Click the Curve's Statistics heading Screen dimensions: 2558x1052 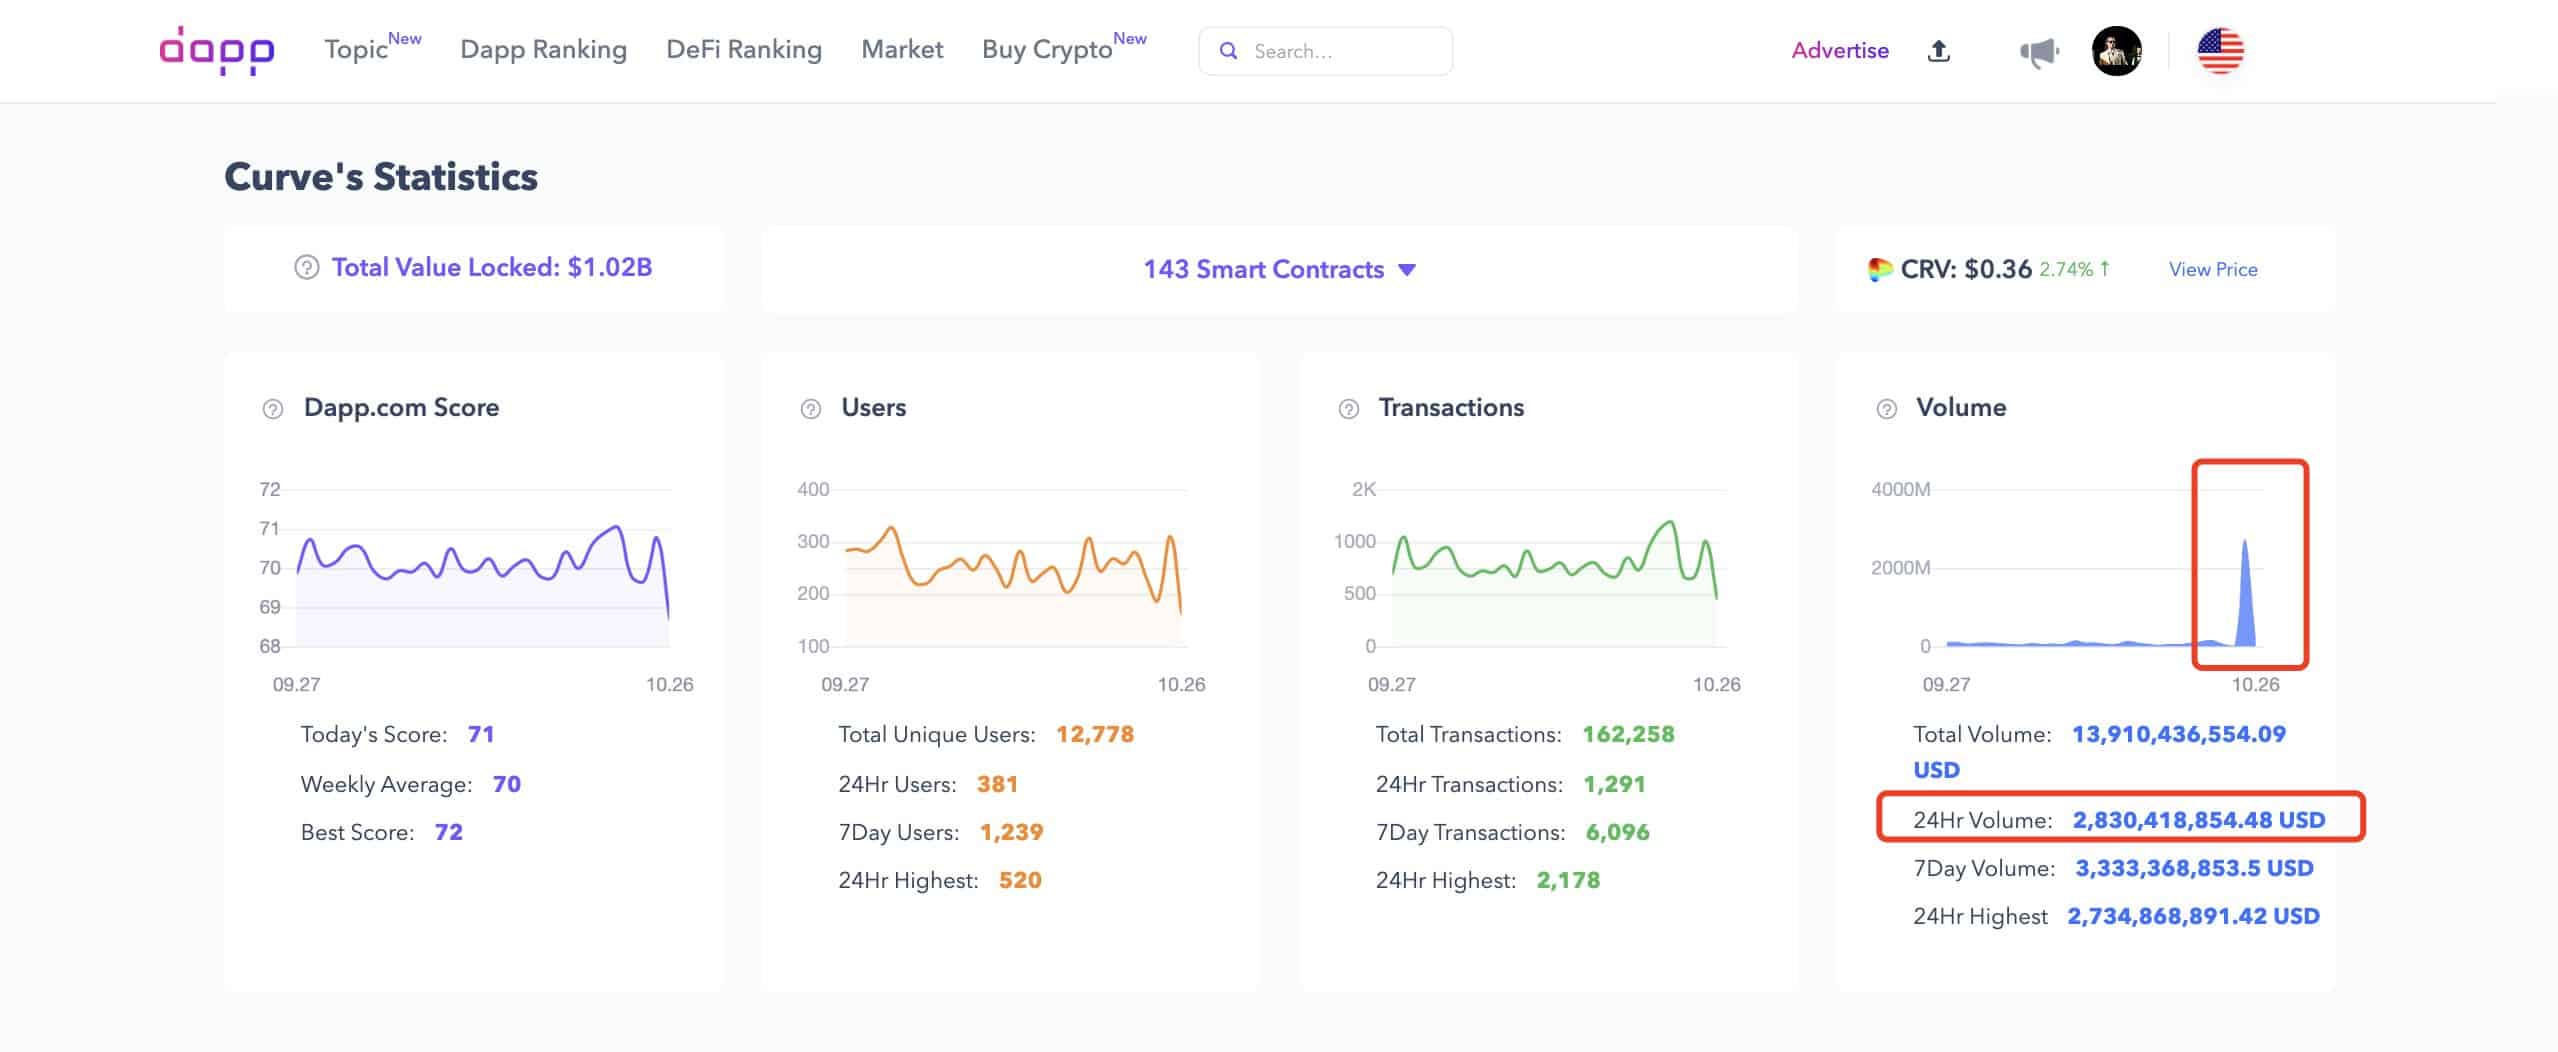point(381,177)
